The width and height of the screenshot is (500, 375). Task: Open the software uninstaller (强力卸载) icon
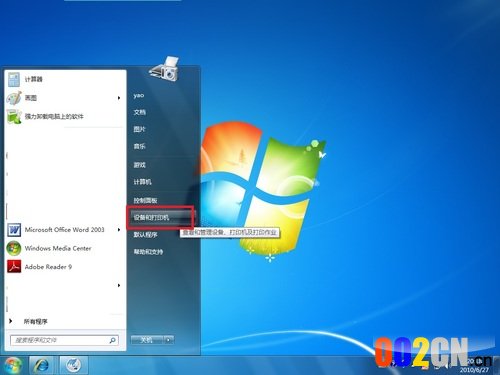tap(14, 116)
